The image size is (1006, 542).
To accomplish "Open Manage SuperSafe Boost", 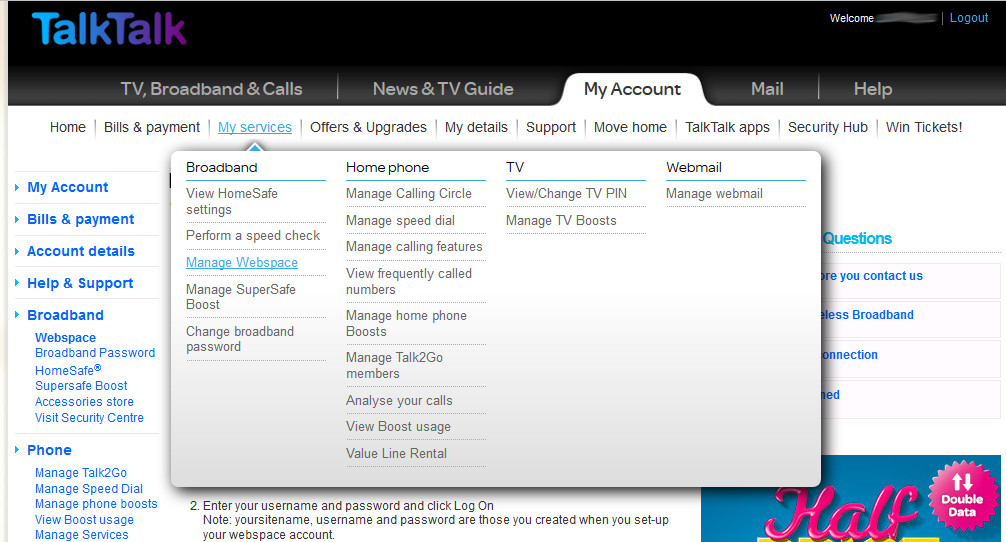I will coord(241,297).
